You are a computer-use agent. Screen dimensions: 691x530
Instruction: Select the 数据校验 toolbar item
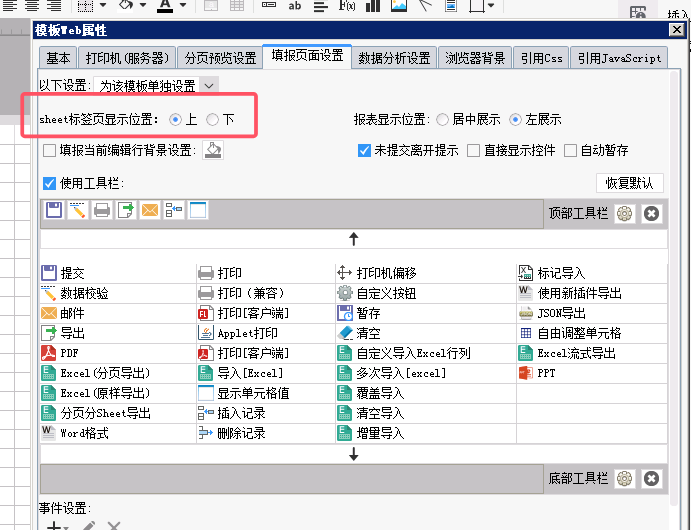coord(118,293)
